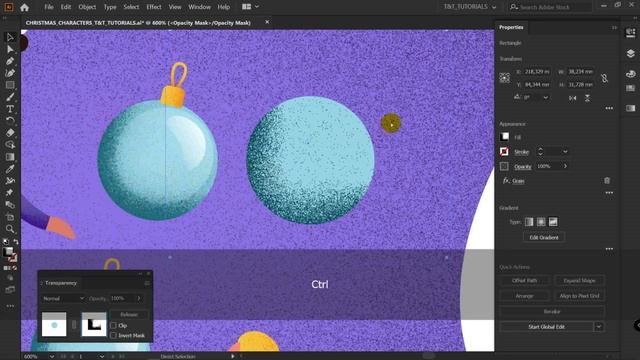
Task: Delete the Grain effect with trash icon
Action: (x=607, y=180)
